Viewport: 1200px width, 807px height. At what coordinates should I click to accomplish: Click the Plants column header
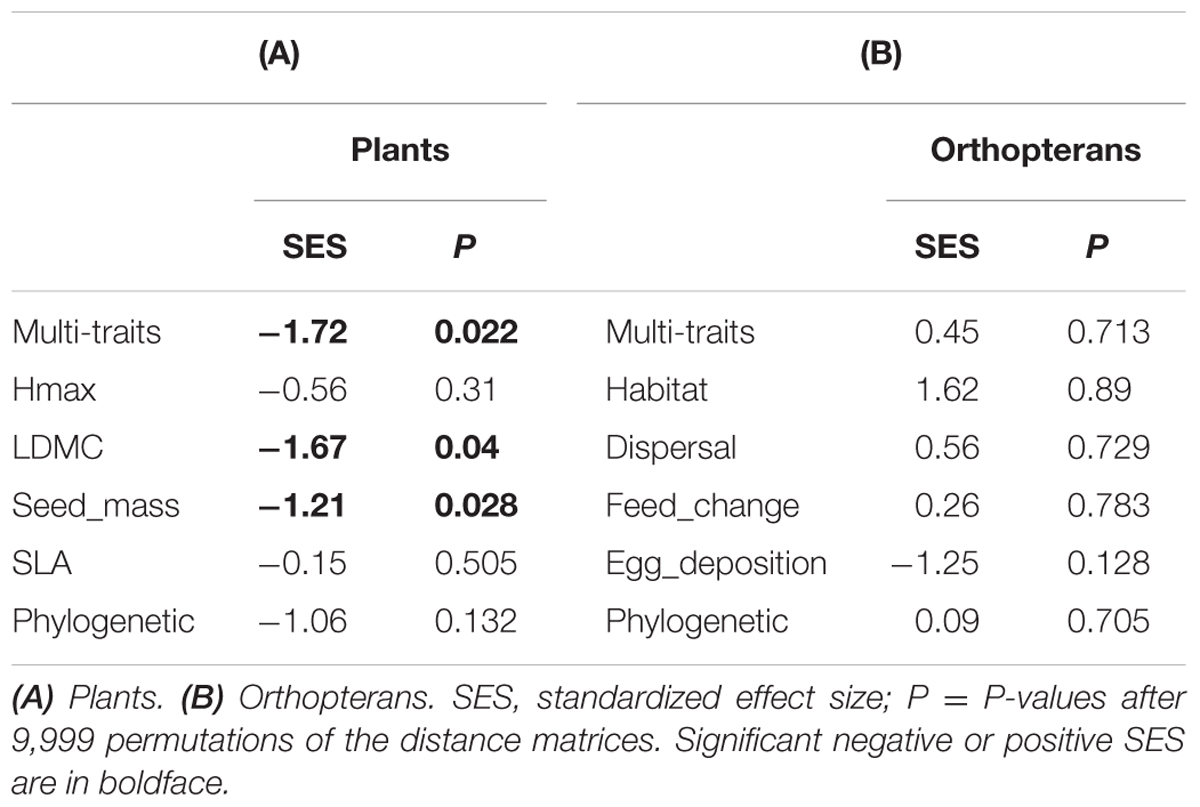[400, 150]
